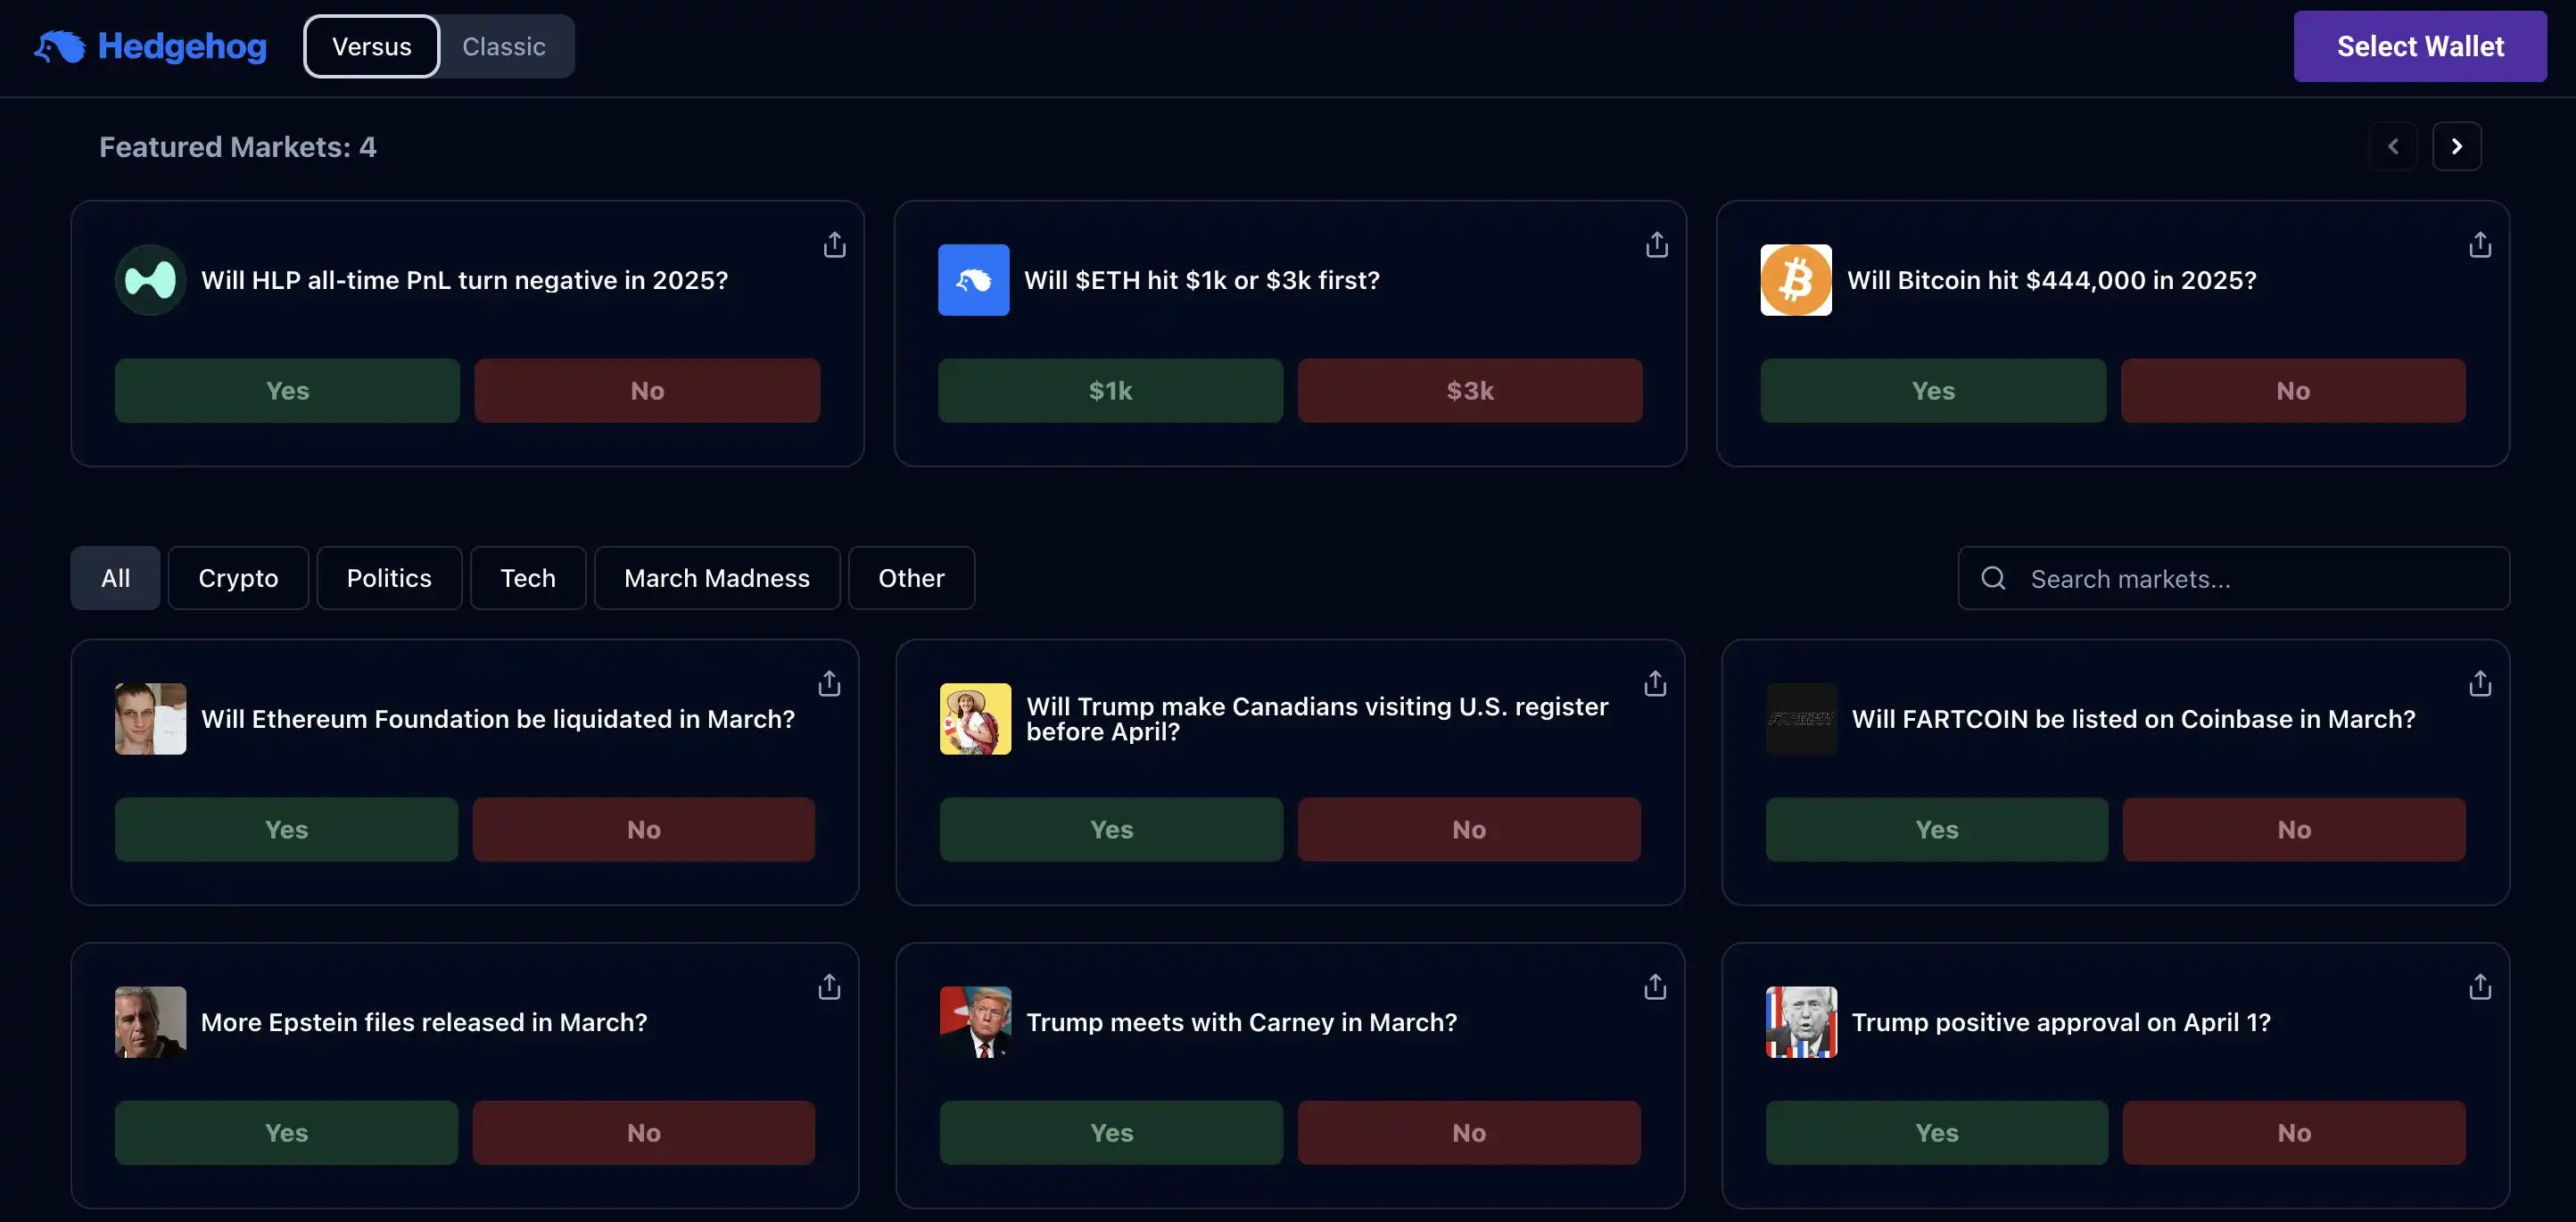The height and width of the screenshot is (1222, 2576).
Task: Click the Hedgehog logo
Action: [150, 46]
